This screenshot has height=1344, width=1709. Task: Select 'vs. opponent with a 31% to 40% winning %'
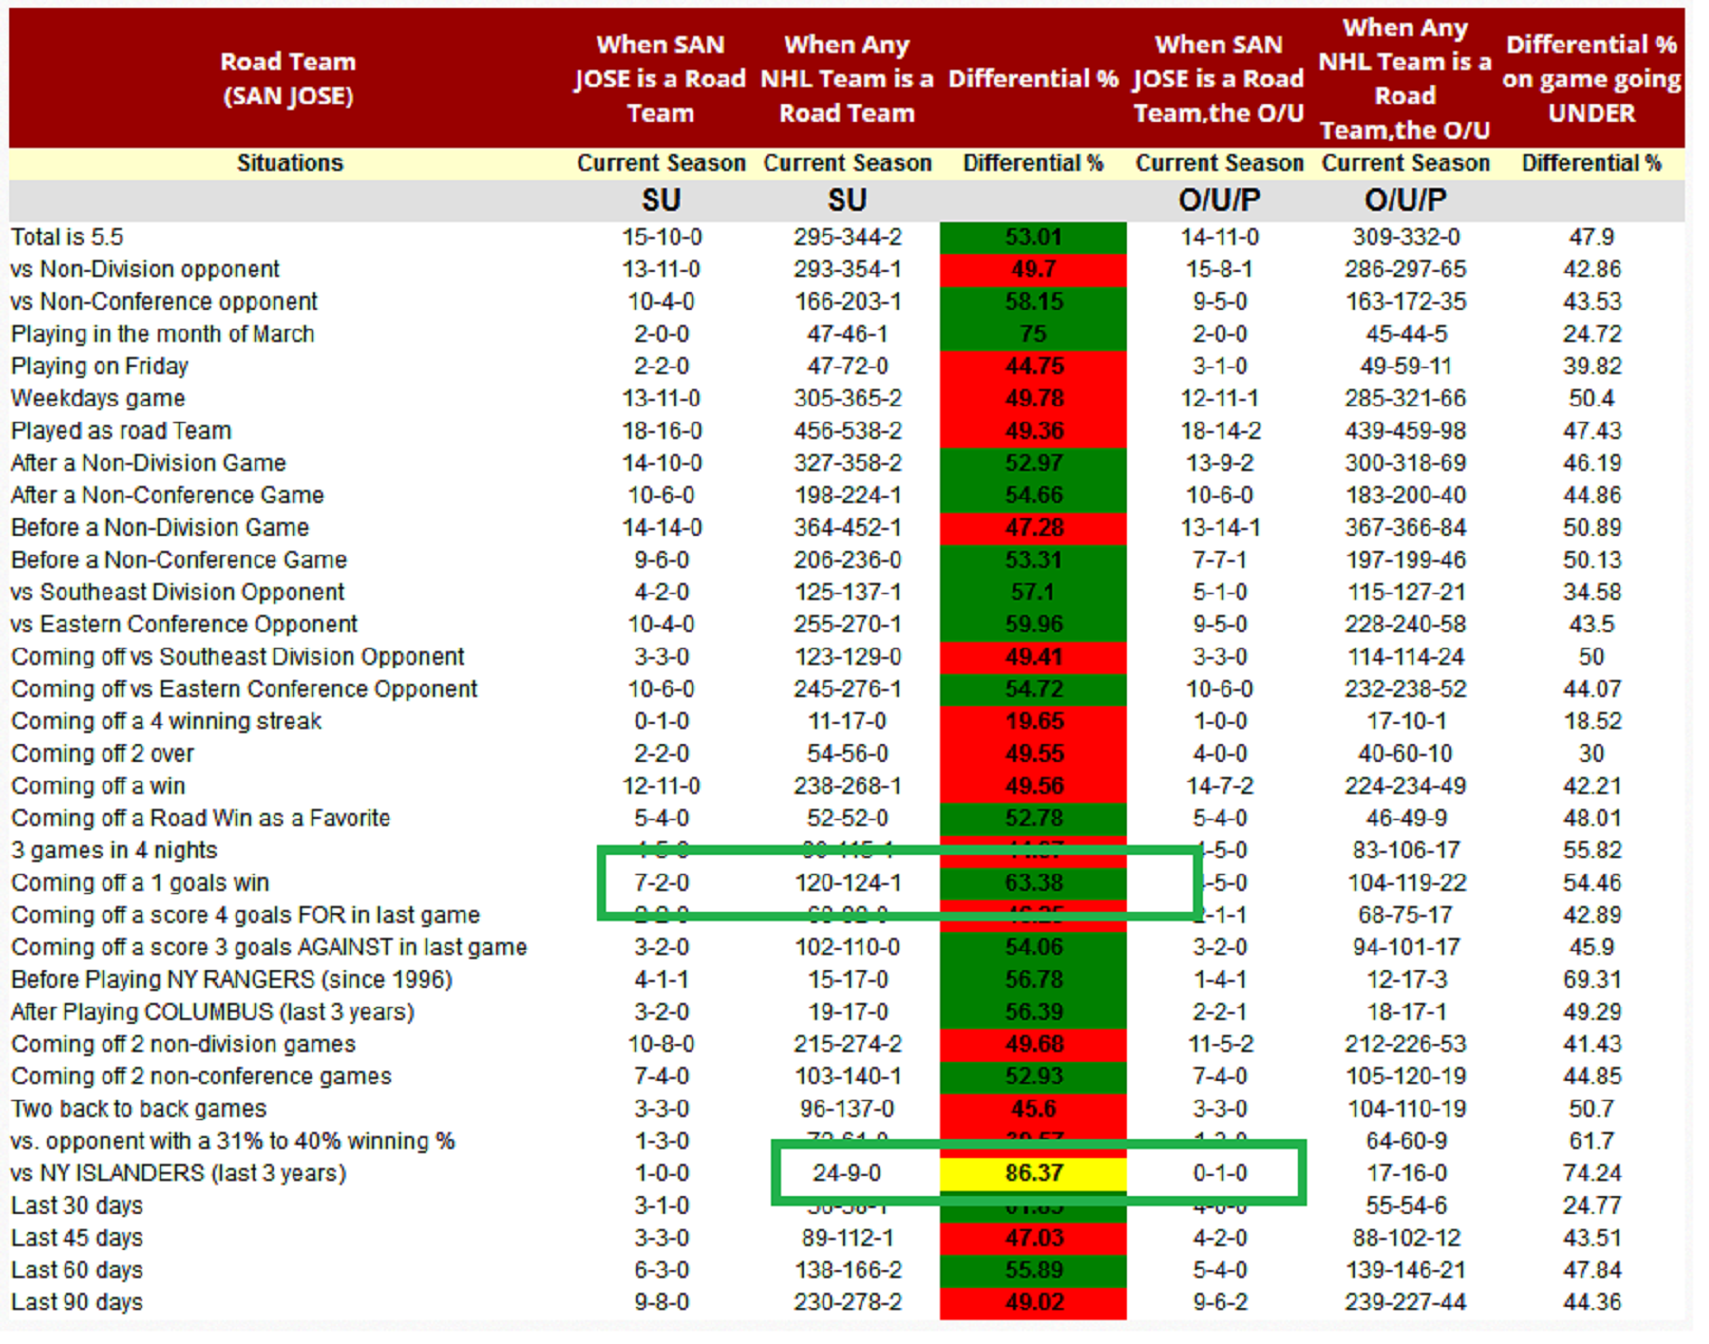(233, 1141)
